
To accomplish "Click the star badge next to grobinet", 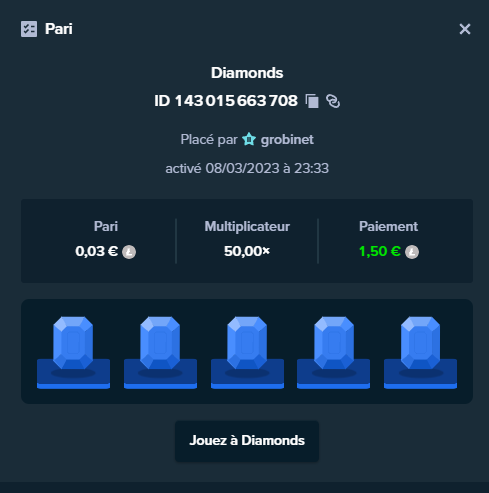I will point(249,139).
